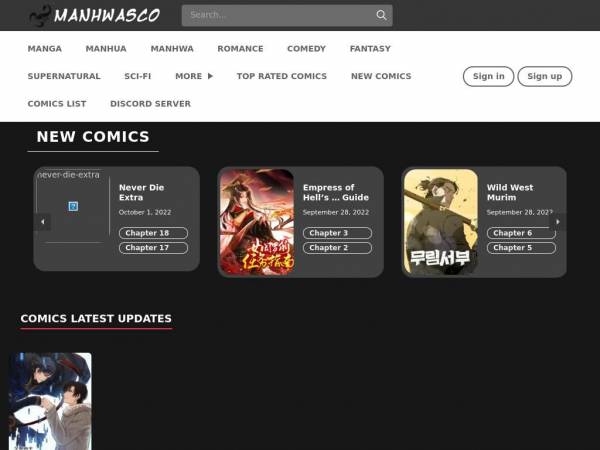Viewport: 600px width, 450px height.
Task: Click the Sign up button
Action: click(545, 77)
